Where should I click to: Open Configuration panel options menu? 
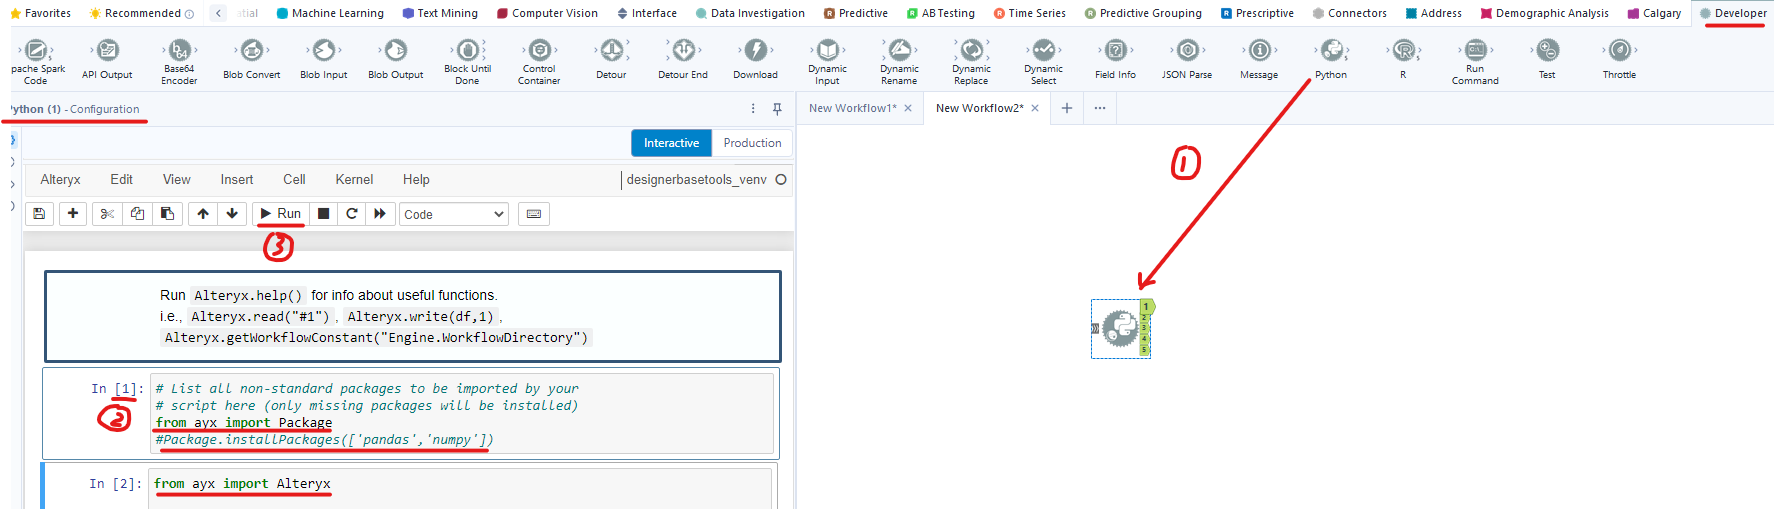[753, 108]
